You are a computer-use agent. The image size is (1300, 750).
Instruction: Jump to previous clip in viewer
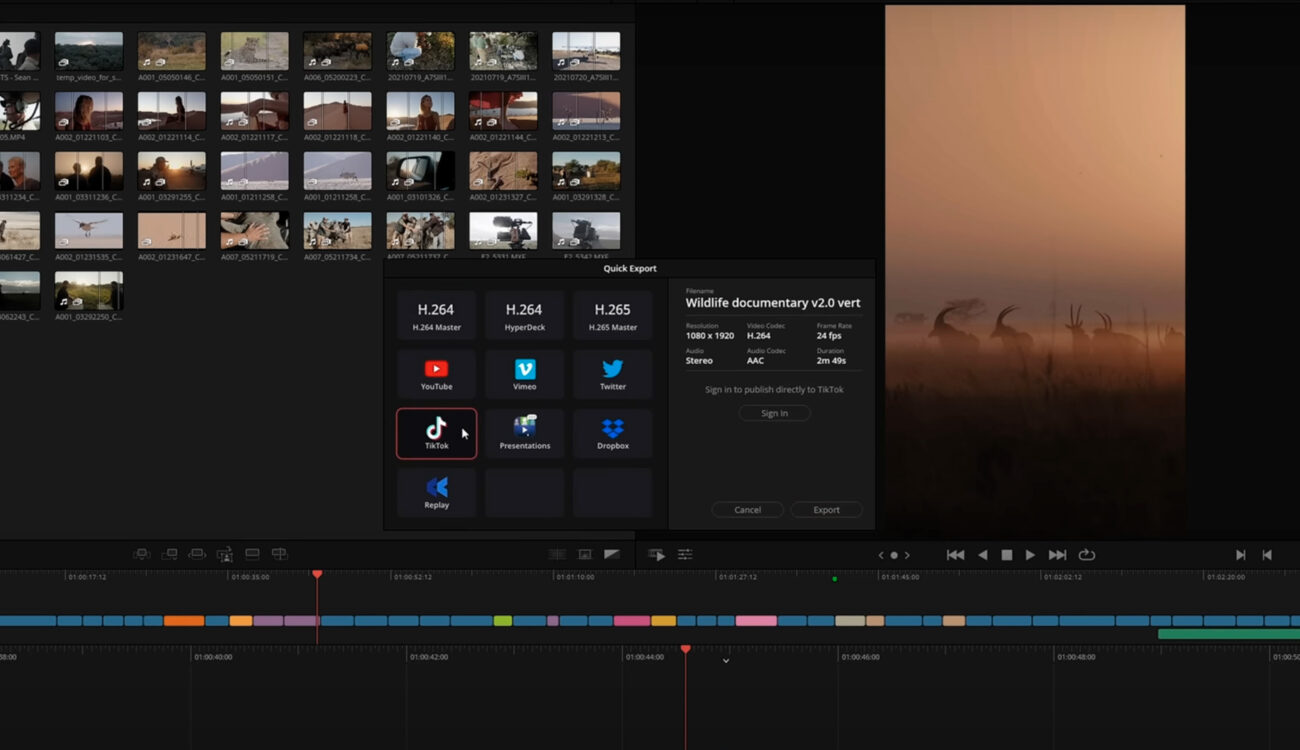(955, 555)
